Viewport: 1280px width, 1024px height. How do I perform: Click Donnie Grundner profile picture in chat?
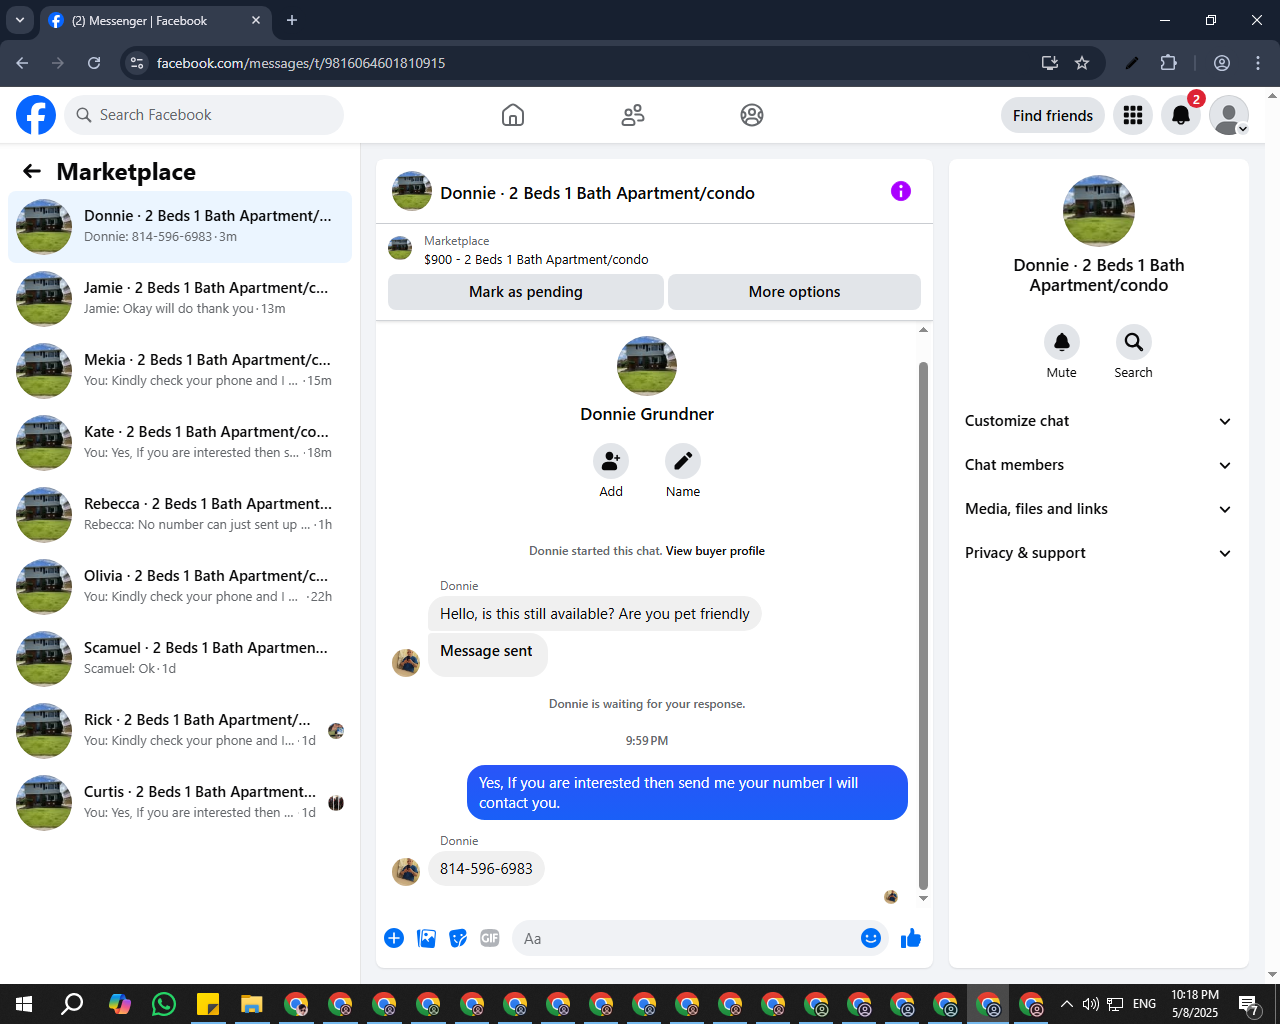pyautogui.click(x=647, y=366)
